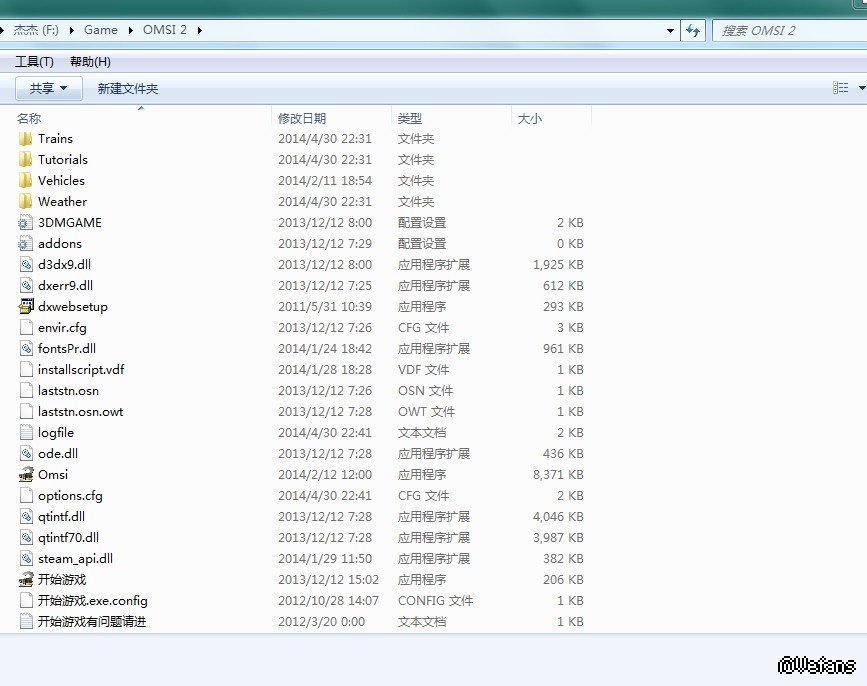
Task: Click the 搜索 OMSI 2 search field
Action: coord(790,30)
